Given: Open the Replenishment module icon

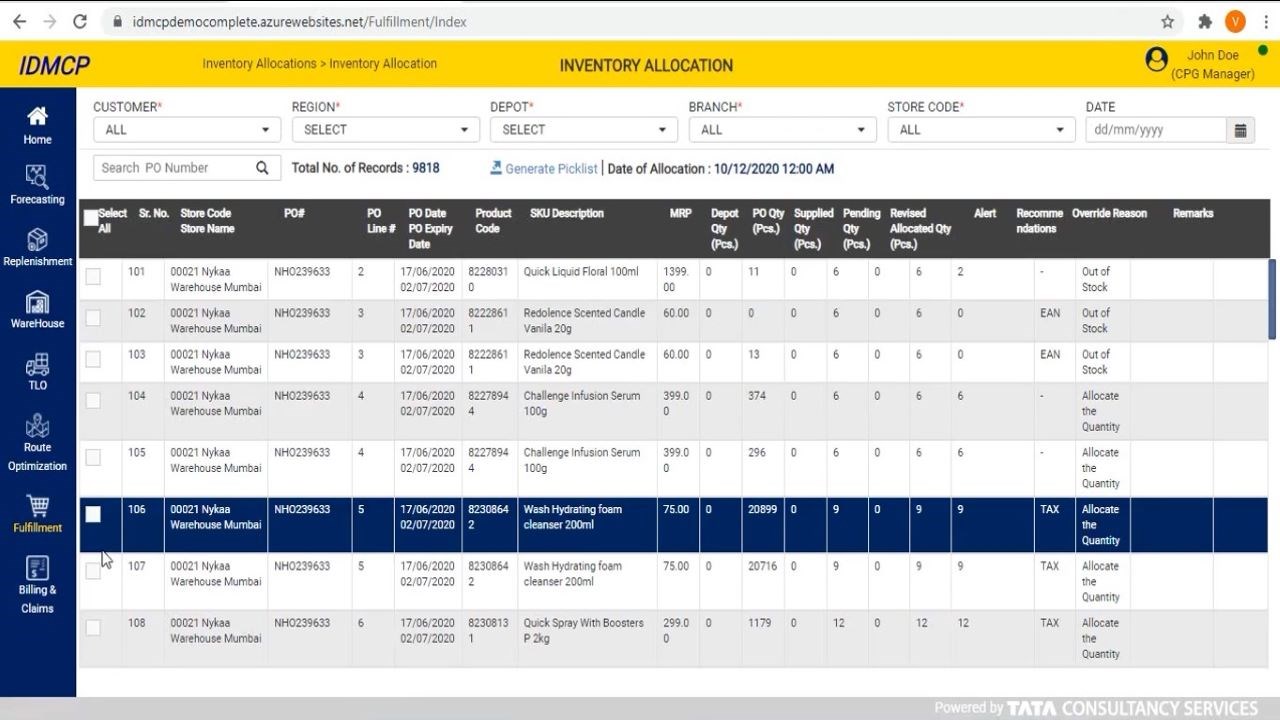Looking at the screenshot, I should tap(37, 239).
